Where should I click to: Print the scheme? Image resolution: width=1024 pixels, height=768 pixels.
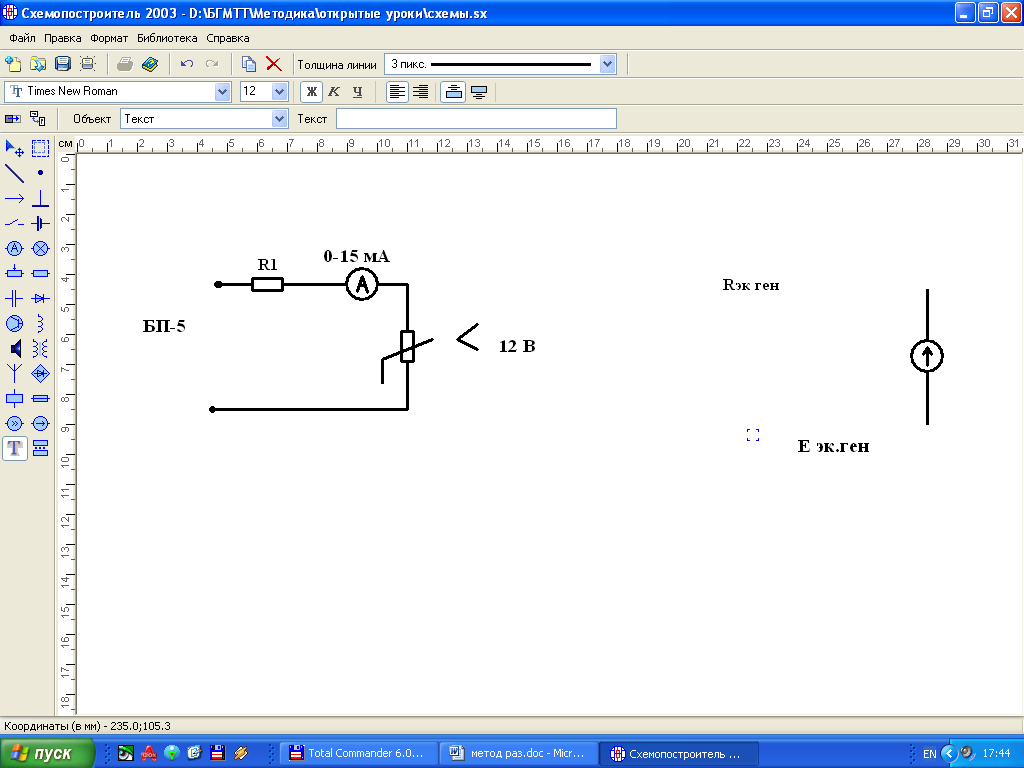coord(125,64)
